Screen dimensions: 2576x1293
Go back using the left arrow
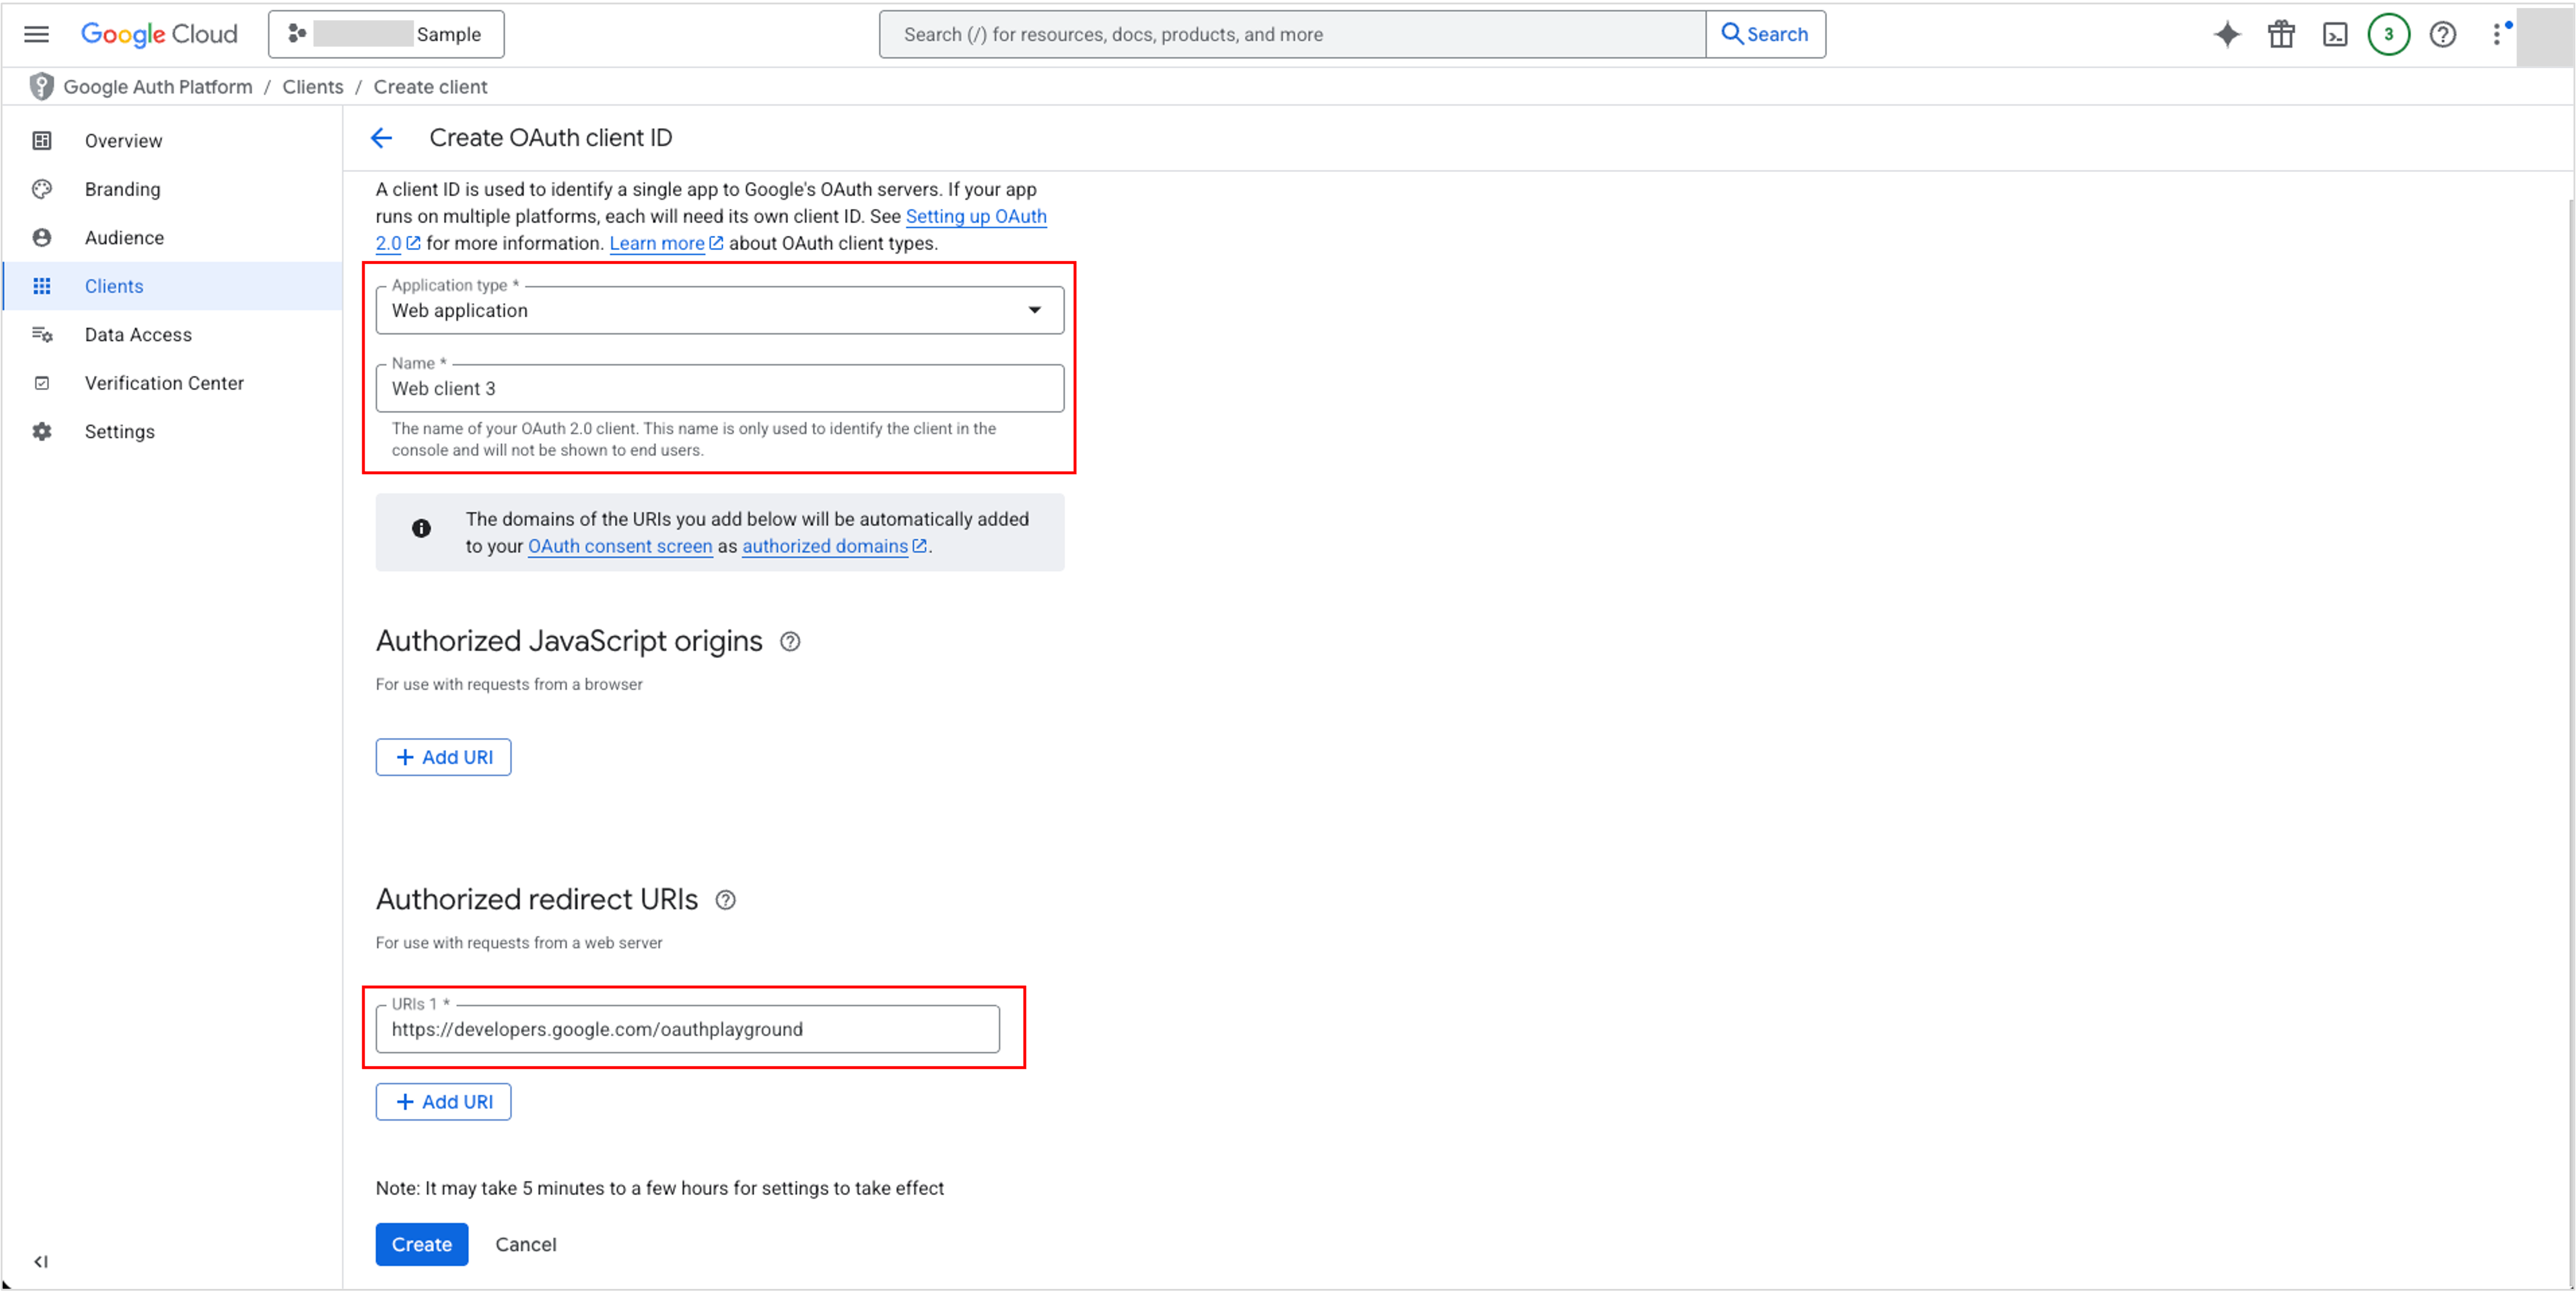click(381, 138)
